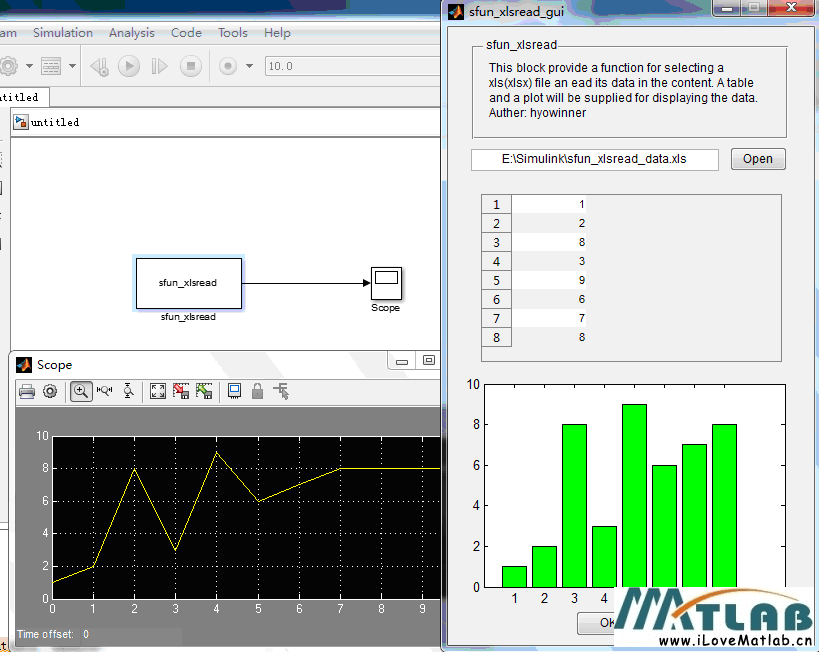This screenshot has height=652, width=819.
Task: Run the Simulink simulation
Action: (129, 66)
